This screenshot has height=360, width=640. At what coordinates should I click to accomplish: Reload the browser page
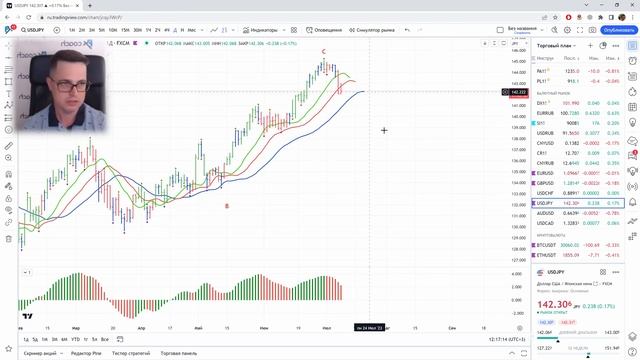tap(29, 18)
